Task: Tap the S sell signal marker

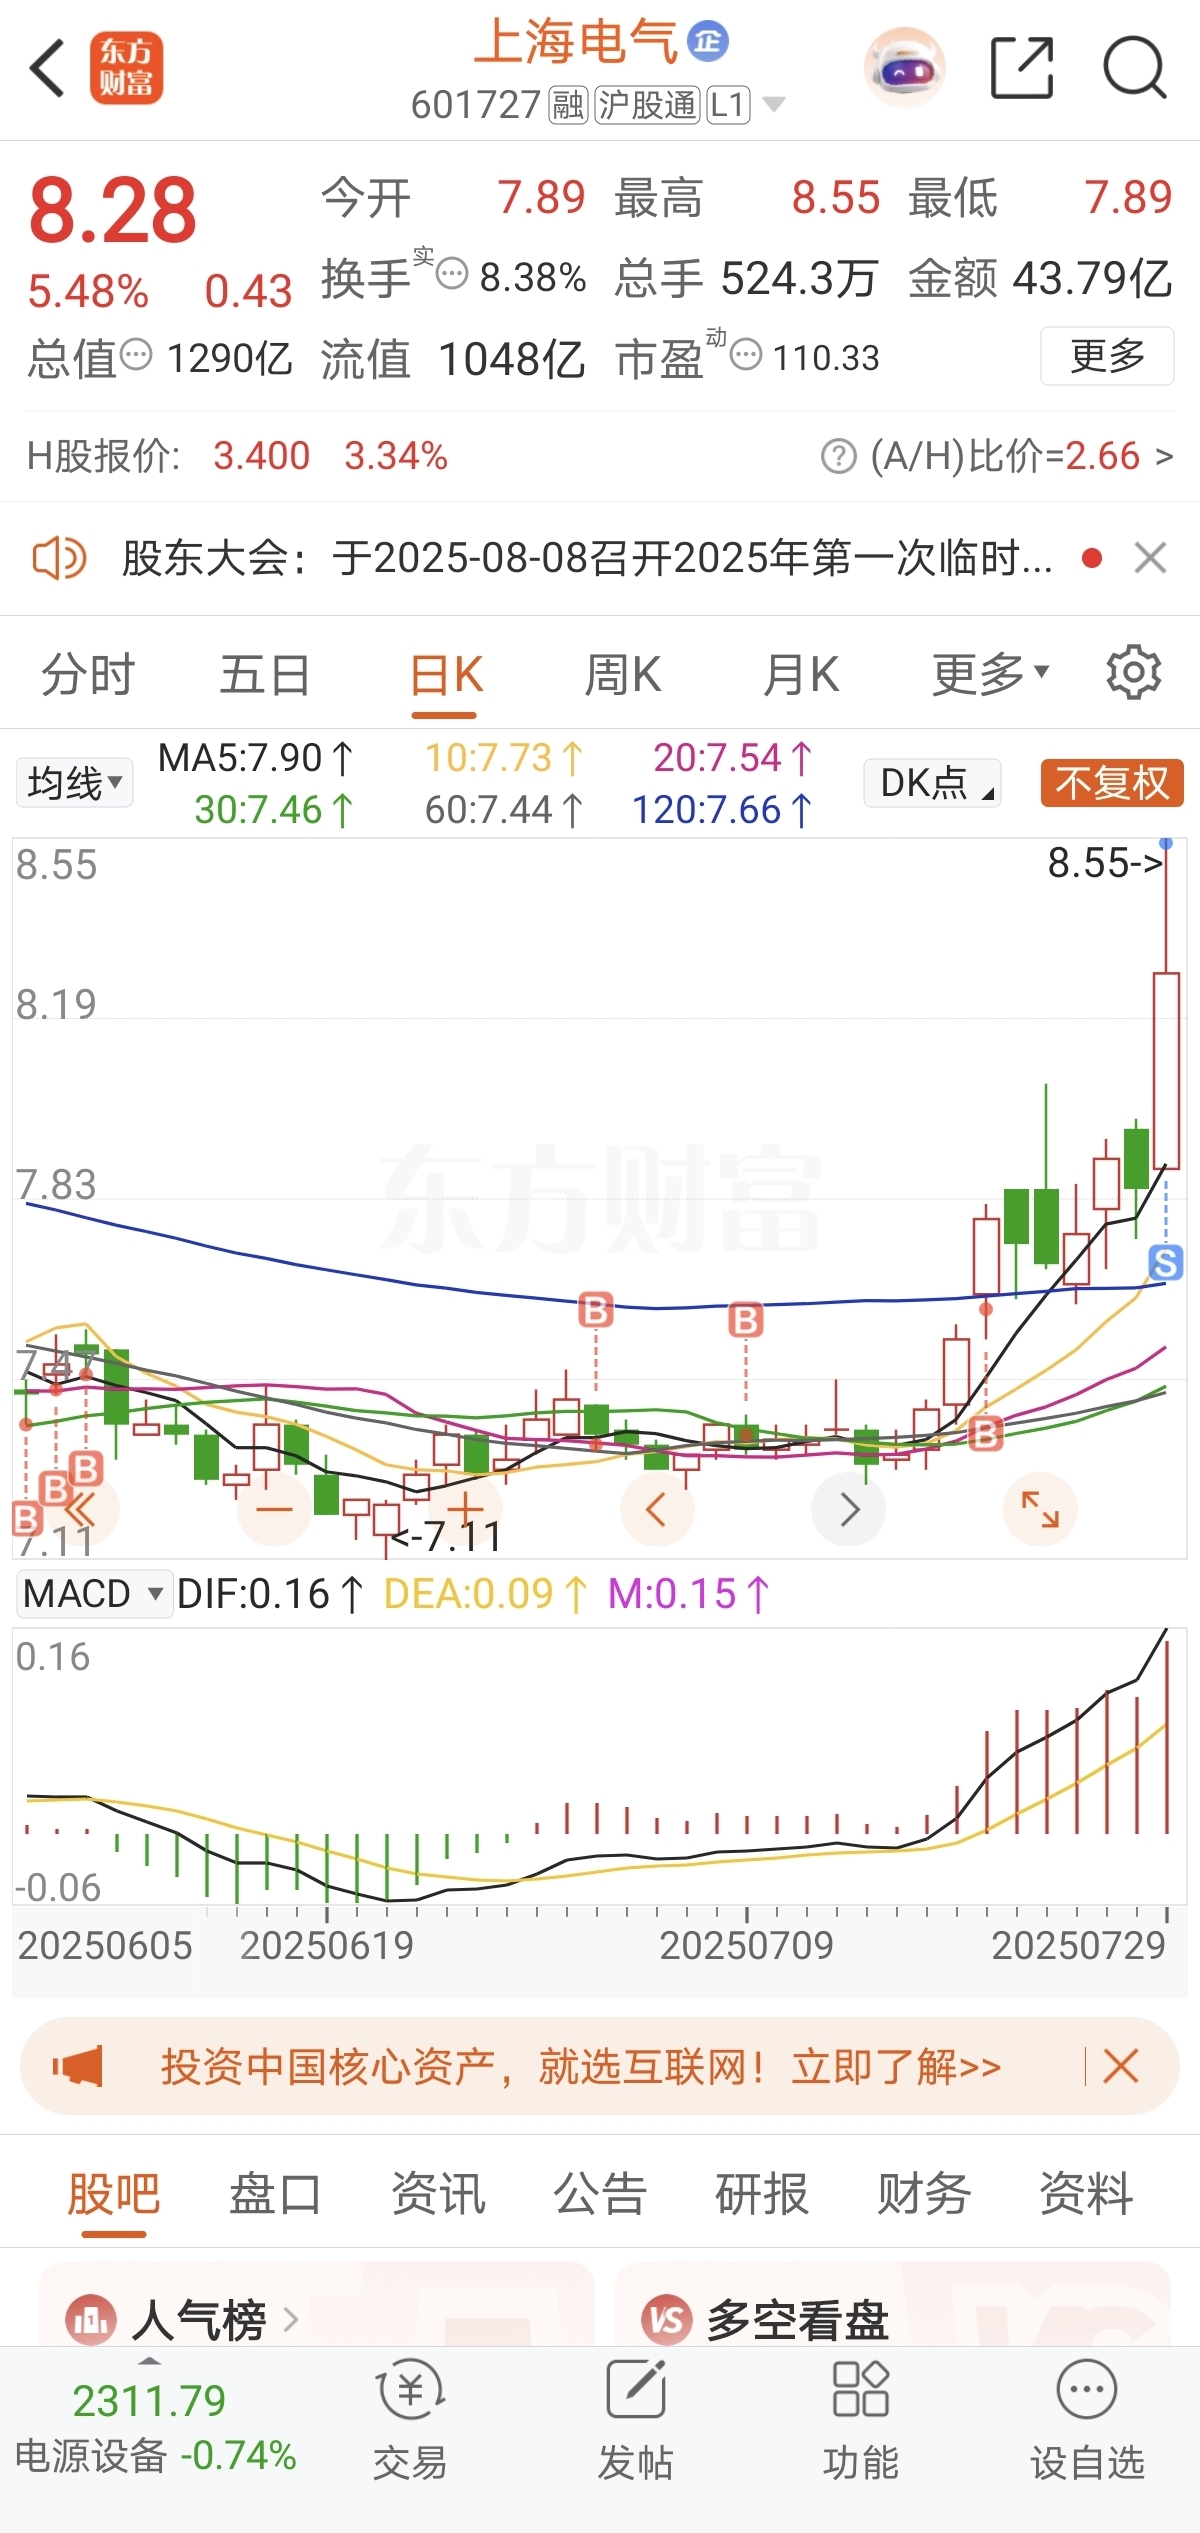Action: [x=1166, y=1263]
